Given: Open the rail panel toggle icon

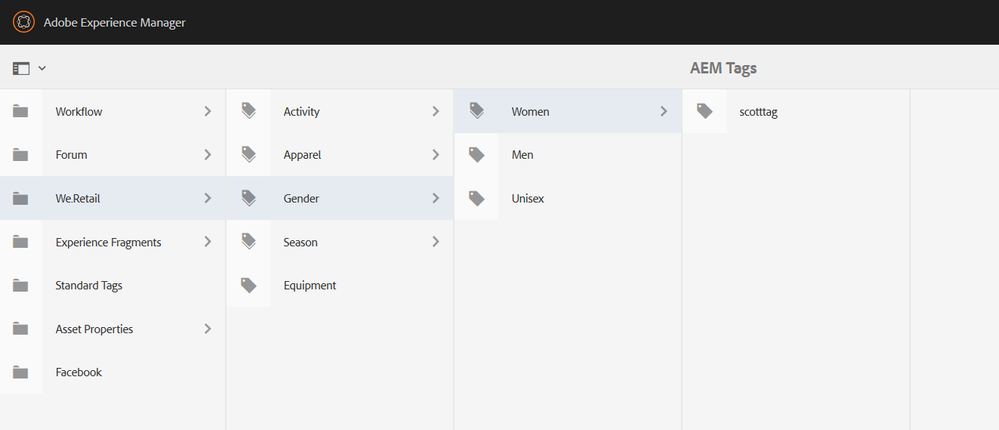Looking at the screenshot, I should [x=21, y=68].
